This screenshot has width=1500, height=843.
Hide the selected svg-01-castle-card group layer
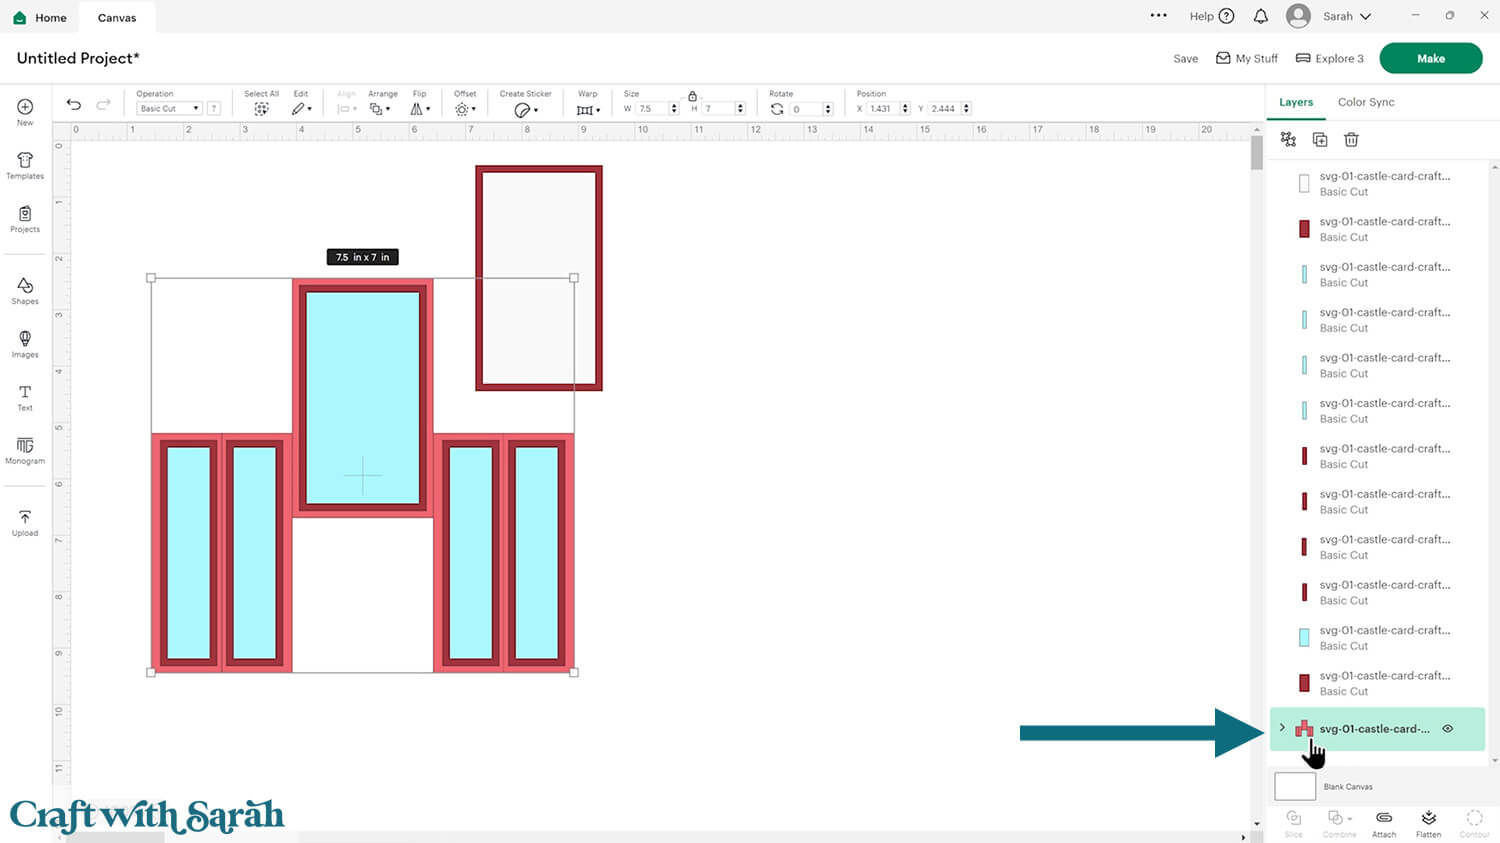[x=1447, y=729]
